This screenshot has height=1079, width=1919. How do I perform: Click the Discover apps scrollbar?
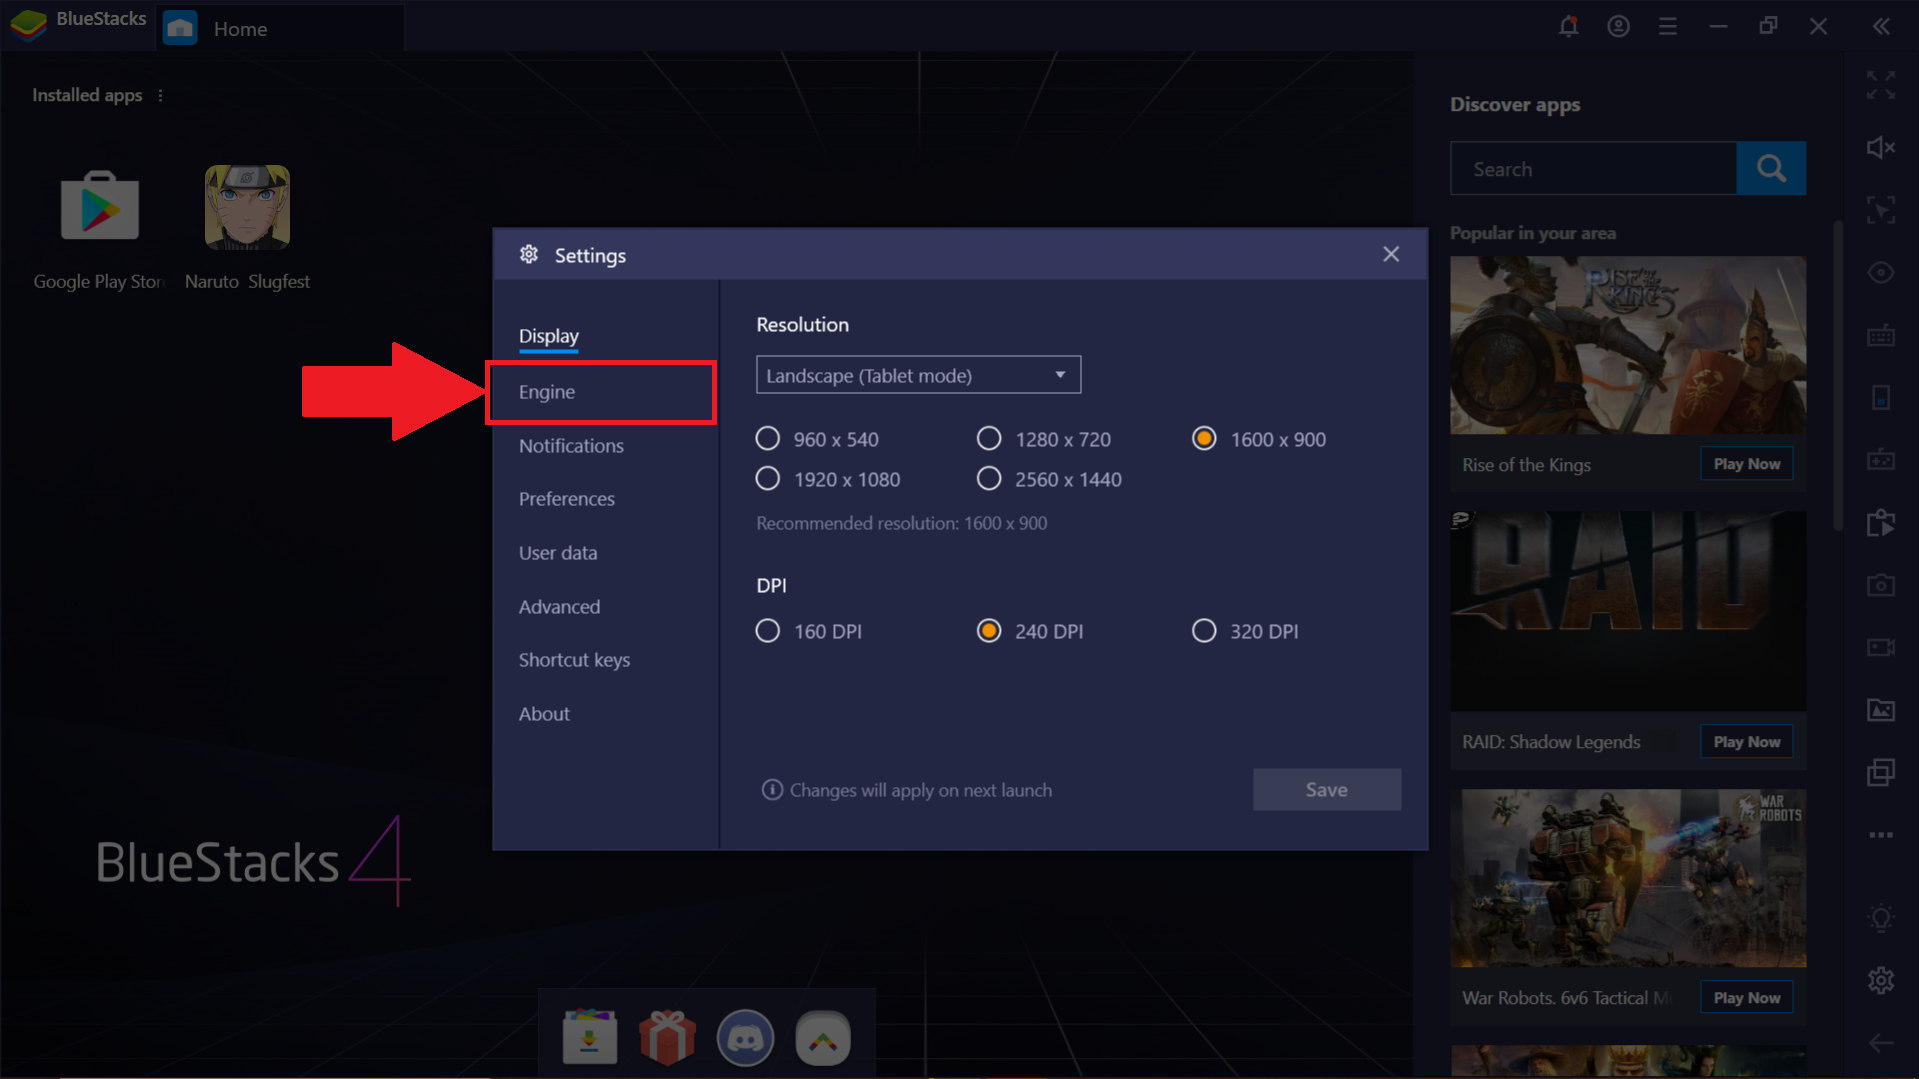tap(1838, 376)
